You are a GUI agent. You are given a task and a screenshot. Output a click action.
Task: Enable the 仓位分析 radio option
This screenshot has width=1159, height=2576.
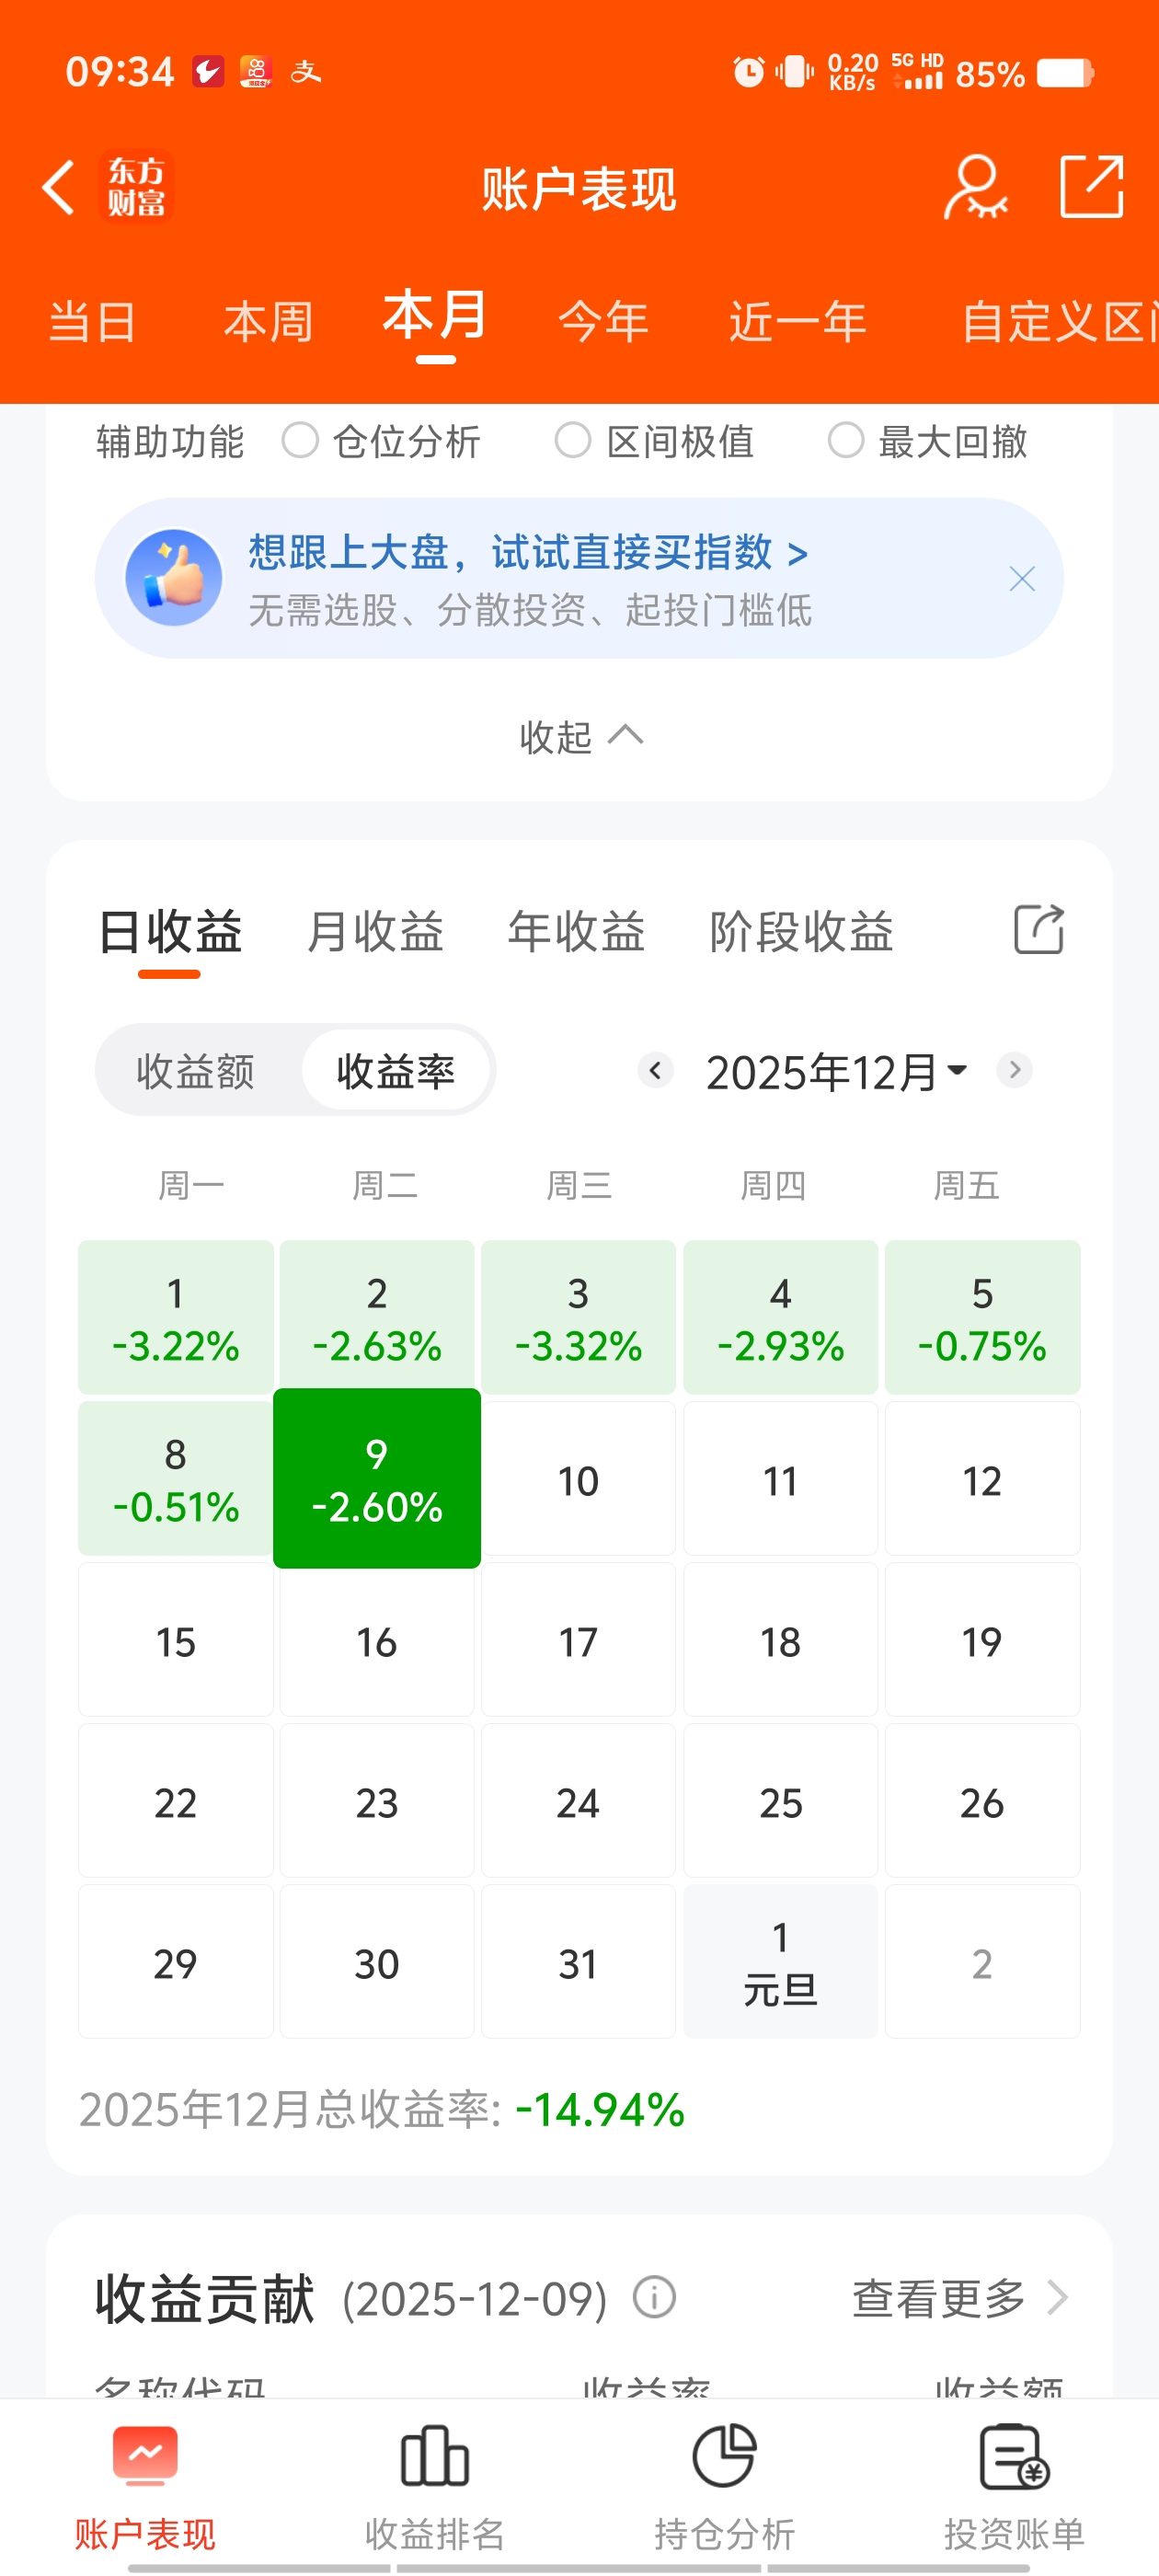[x=300, y=440]
